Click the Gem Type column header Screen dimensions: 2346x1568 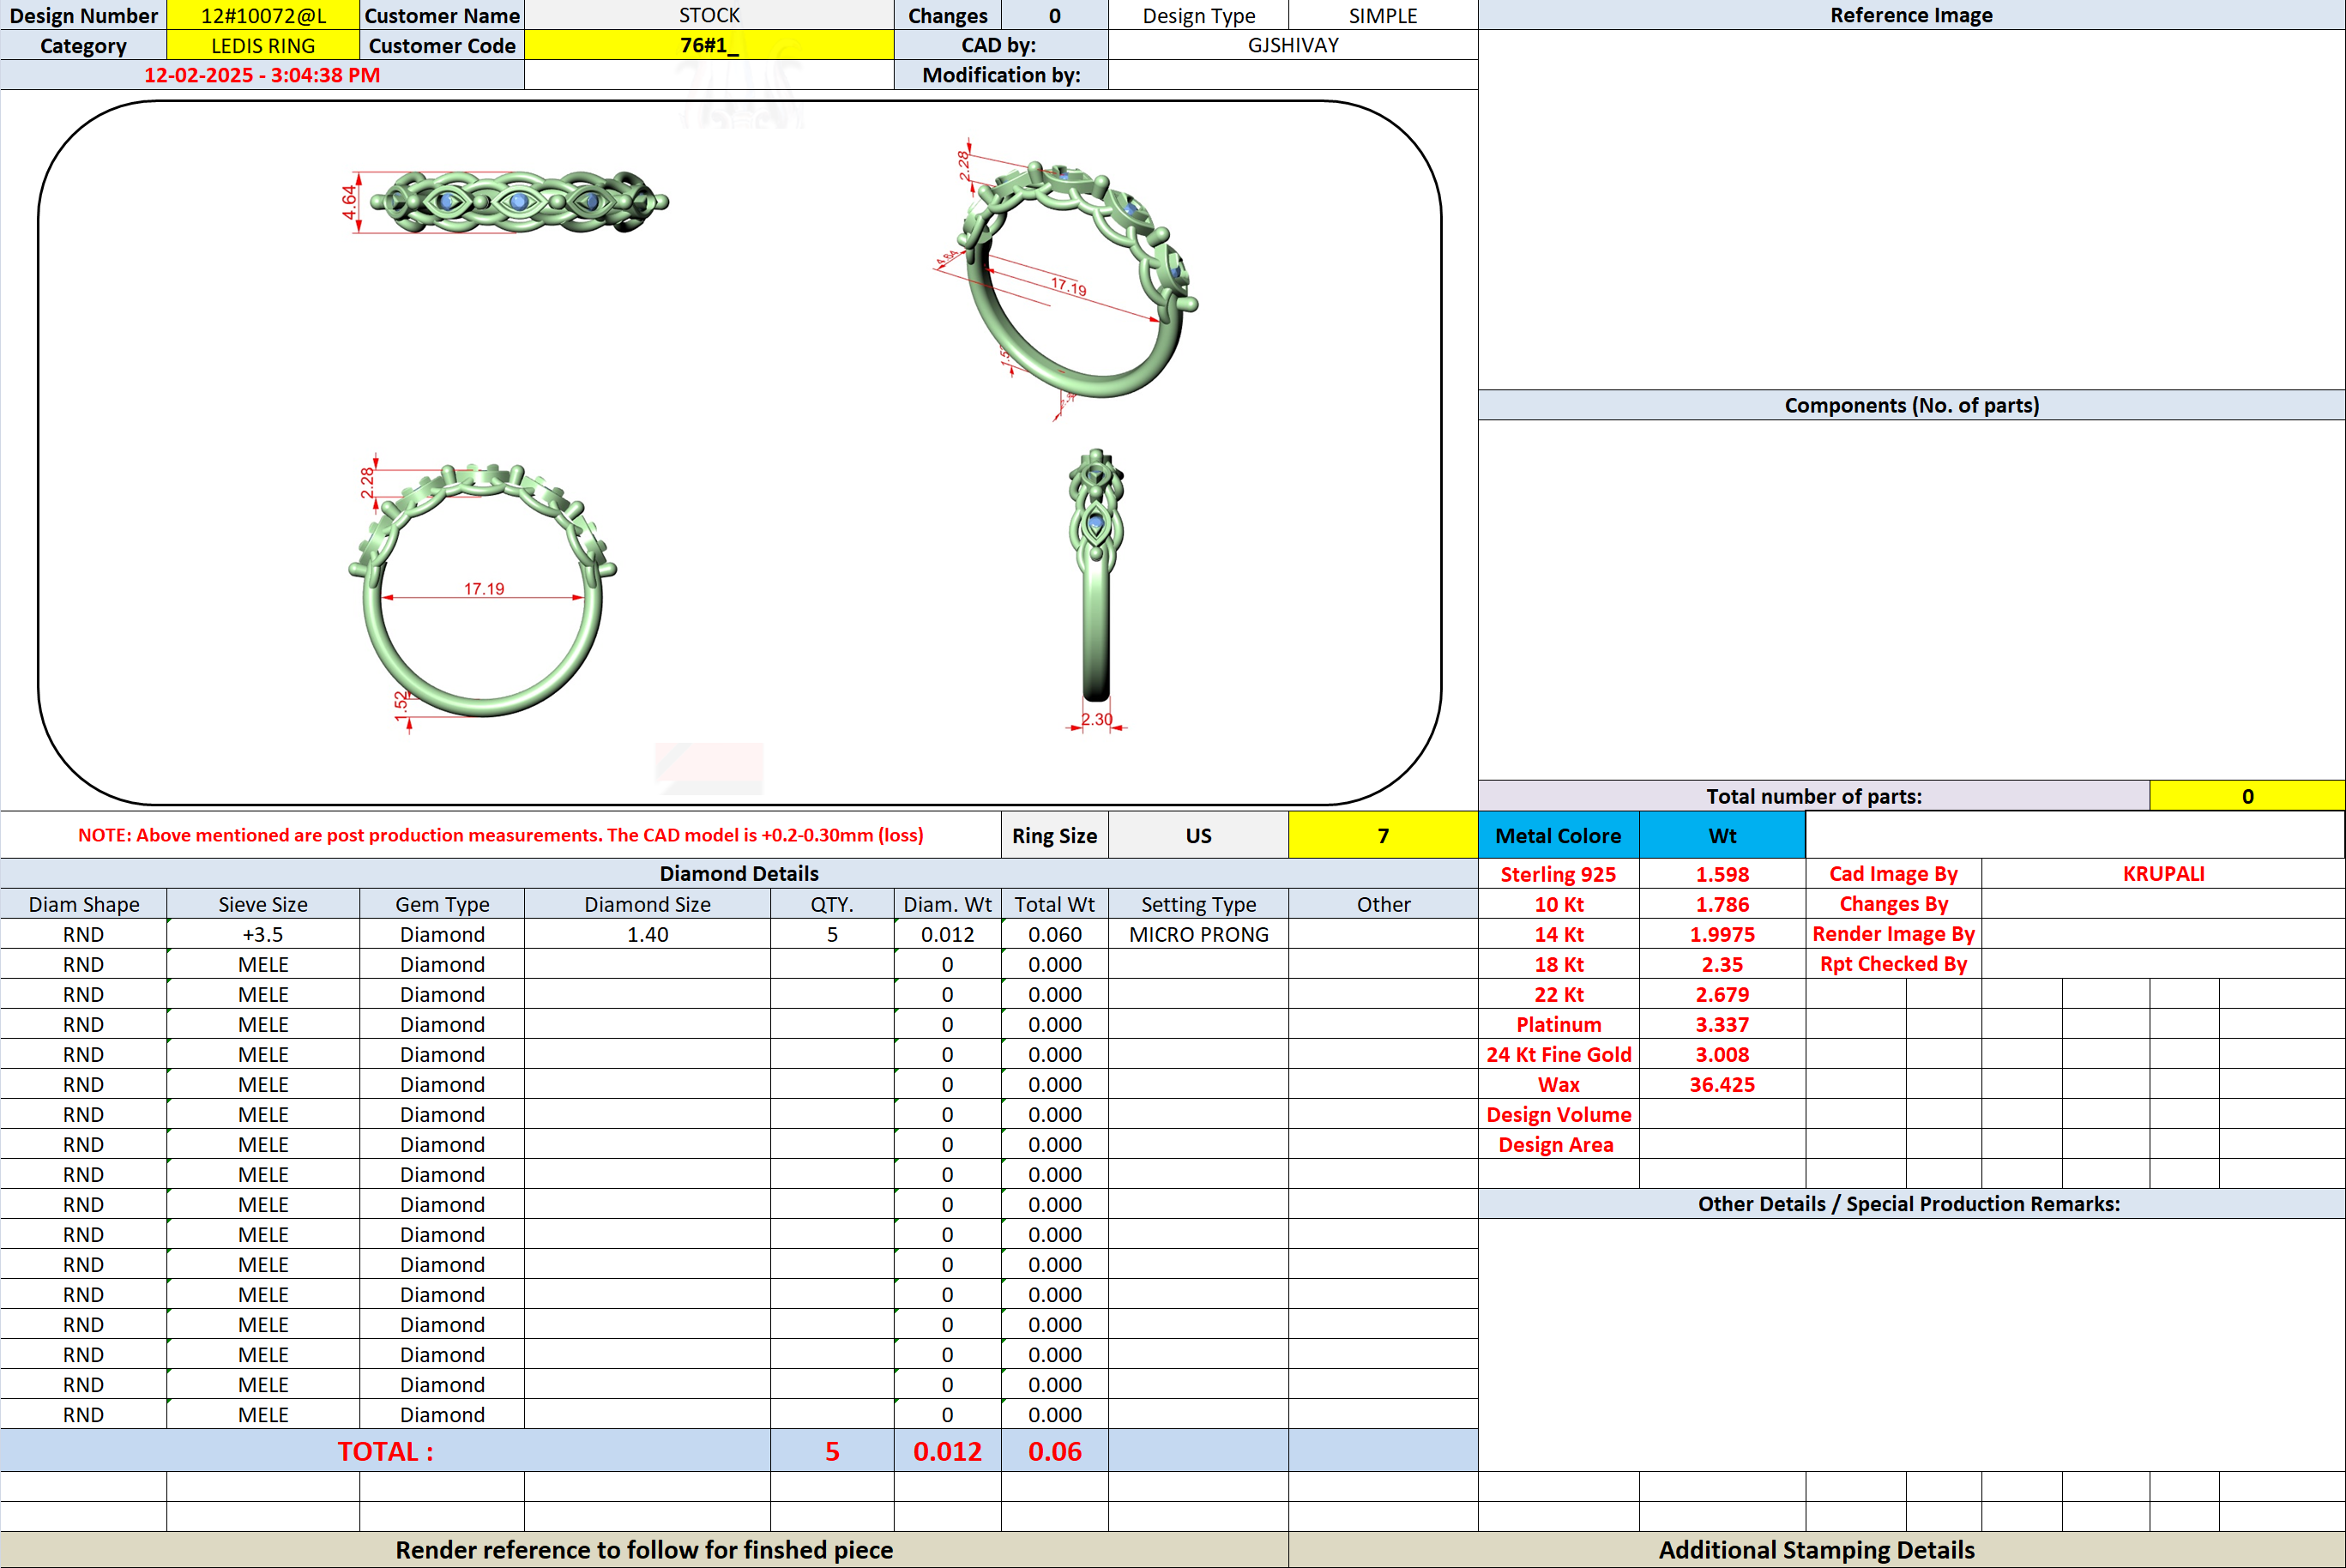(442, 904)
